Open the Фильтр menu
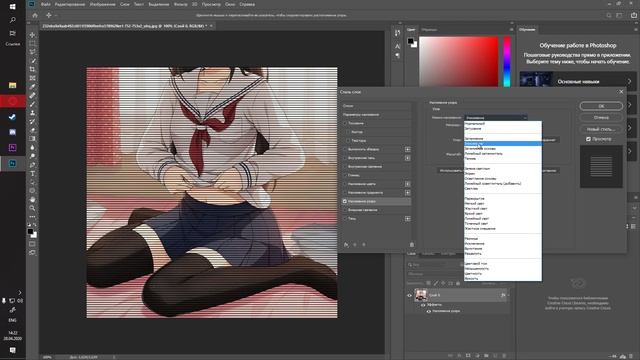Screen dimensions: 640x360 pyautogui.click(x=180, y=4)
